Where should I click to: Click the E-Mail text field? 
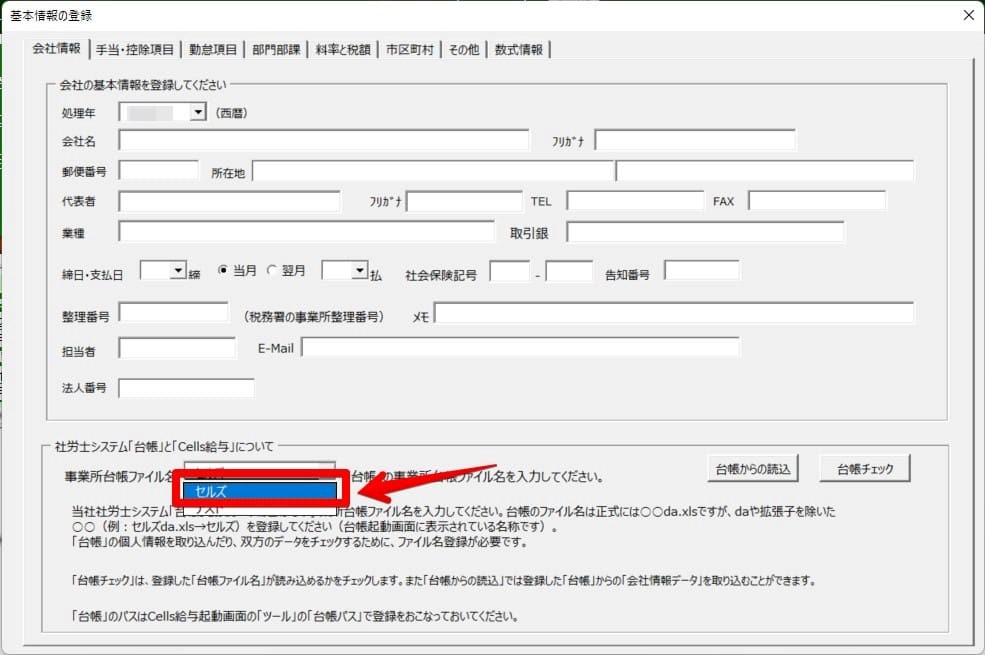click(x=520, y=347)
